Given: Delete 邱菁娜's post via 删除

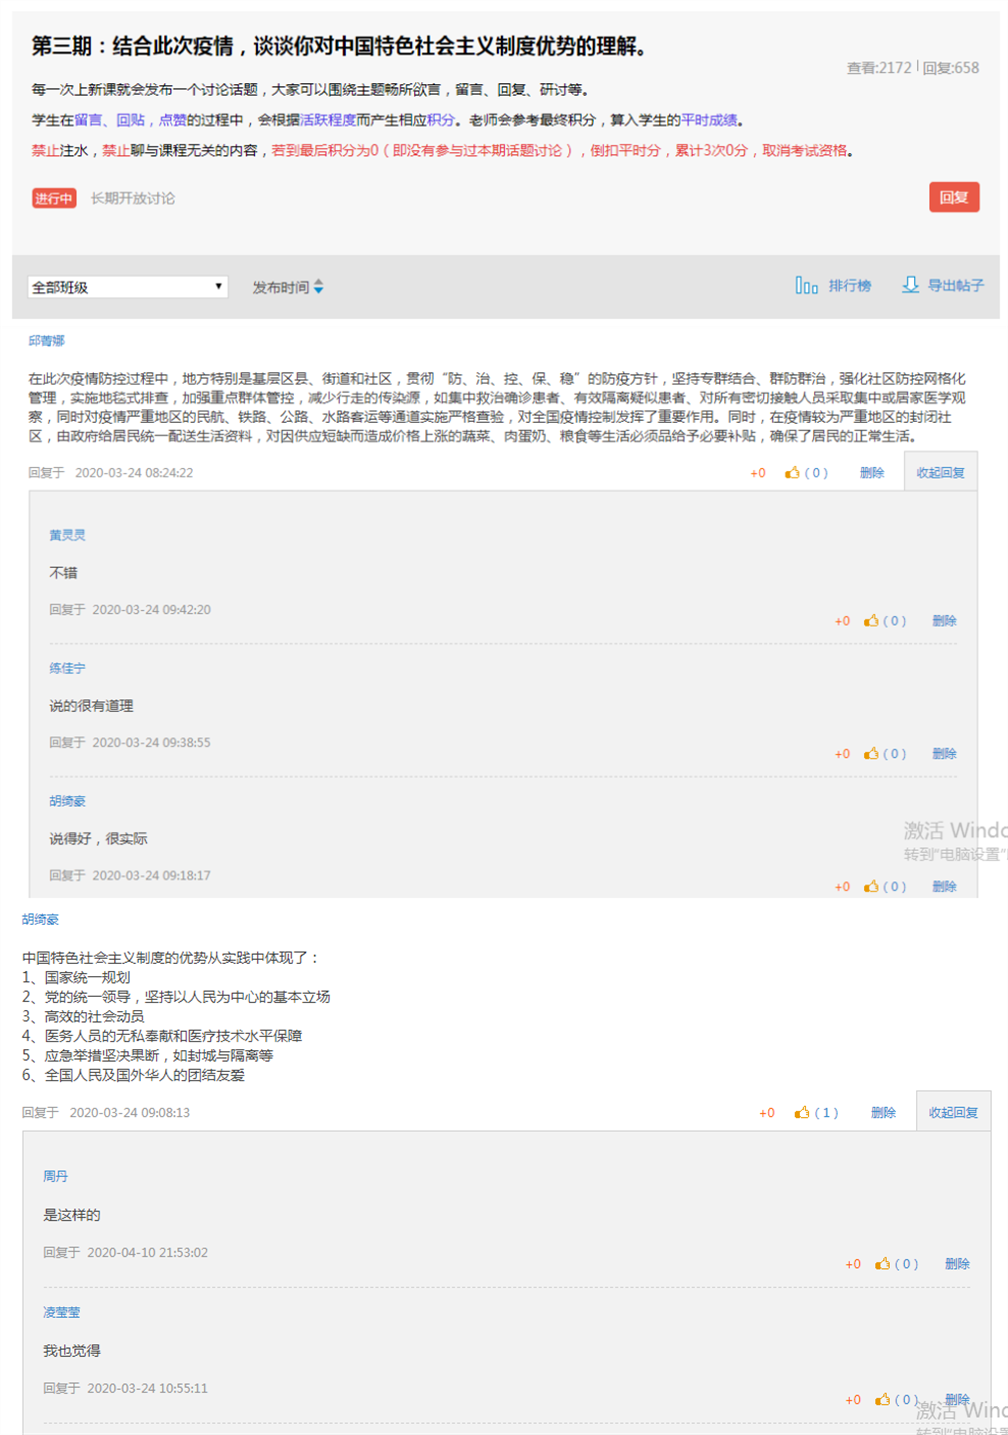Looking at the screenshot, I should pyautogui.click(x=871, y=473).
